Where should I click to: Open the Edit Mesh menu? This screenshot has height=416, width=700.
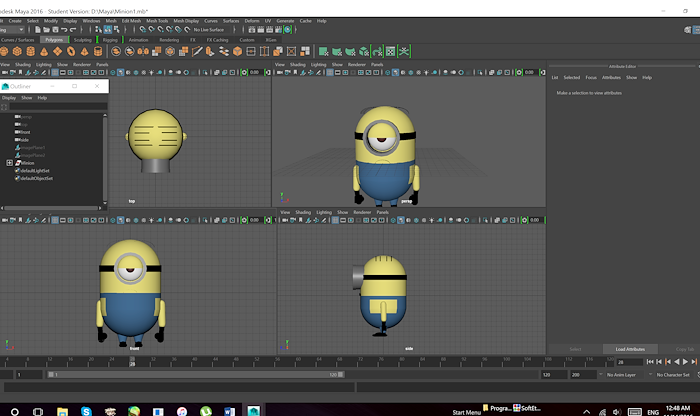pos(131,21)
